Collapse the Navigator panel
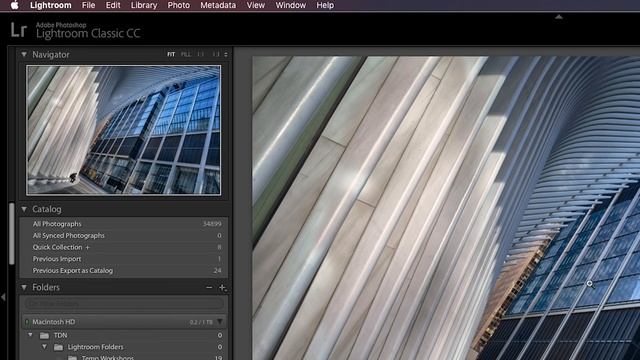 pos(24,54)
